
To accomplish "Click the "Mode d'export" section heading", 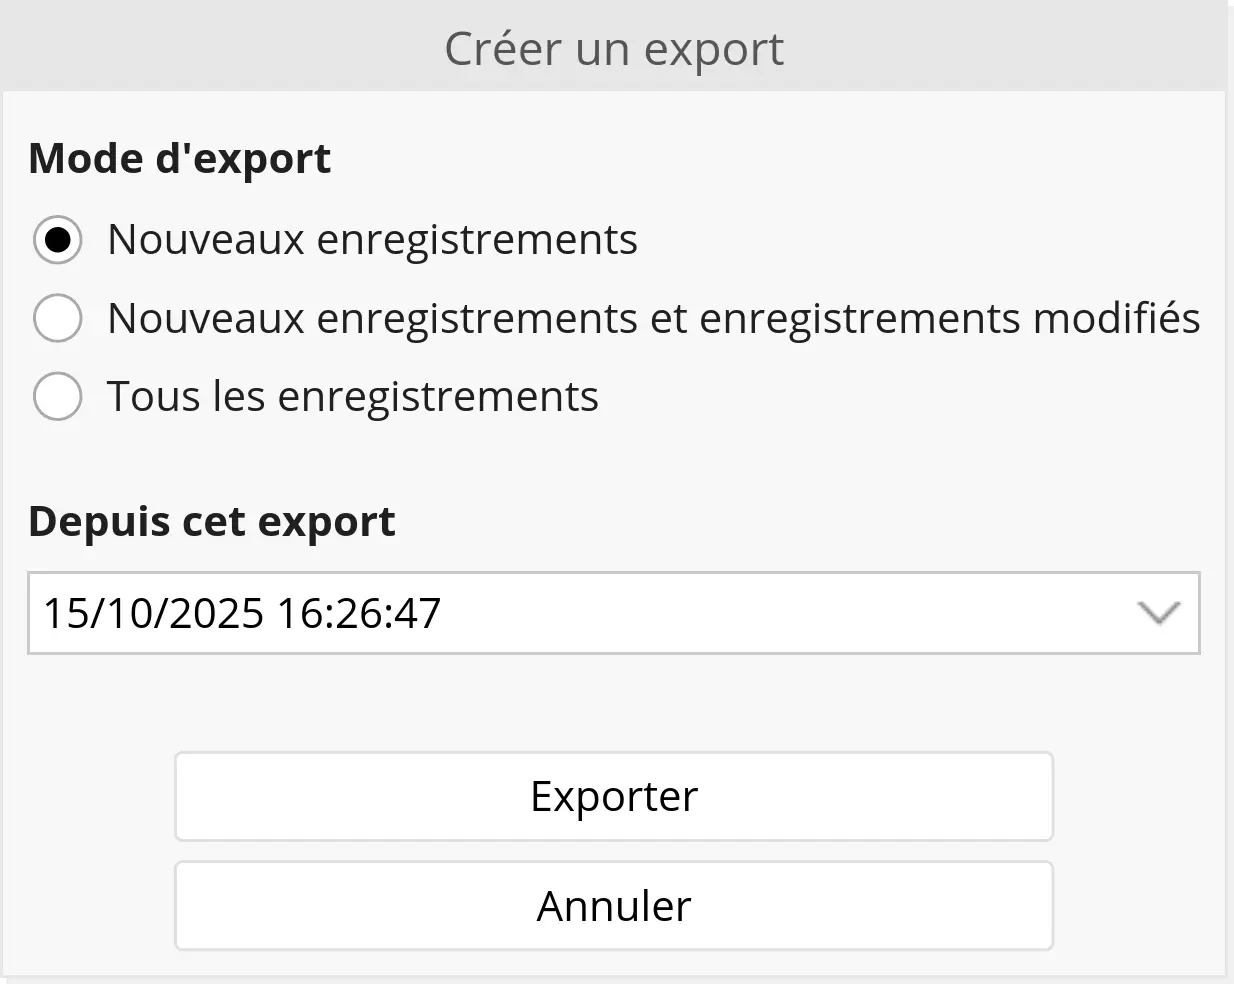I will [180, 158].
